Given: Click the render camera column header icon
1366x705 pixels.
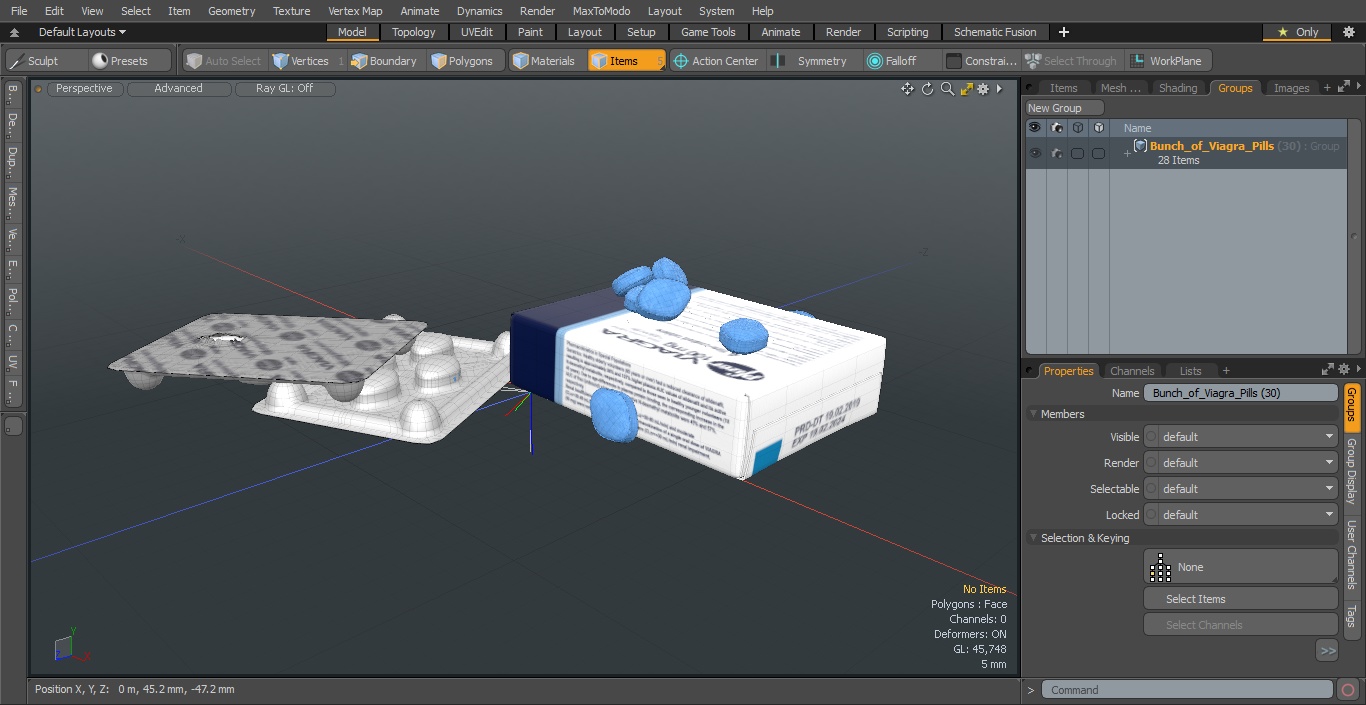Looking at the screenshot, I should pyautogui.click(x=1057, y=128).
